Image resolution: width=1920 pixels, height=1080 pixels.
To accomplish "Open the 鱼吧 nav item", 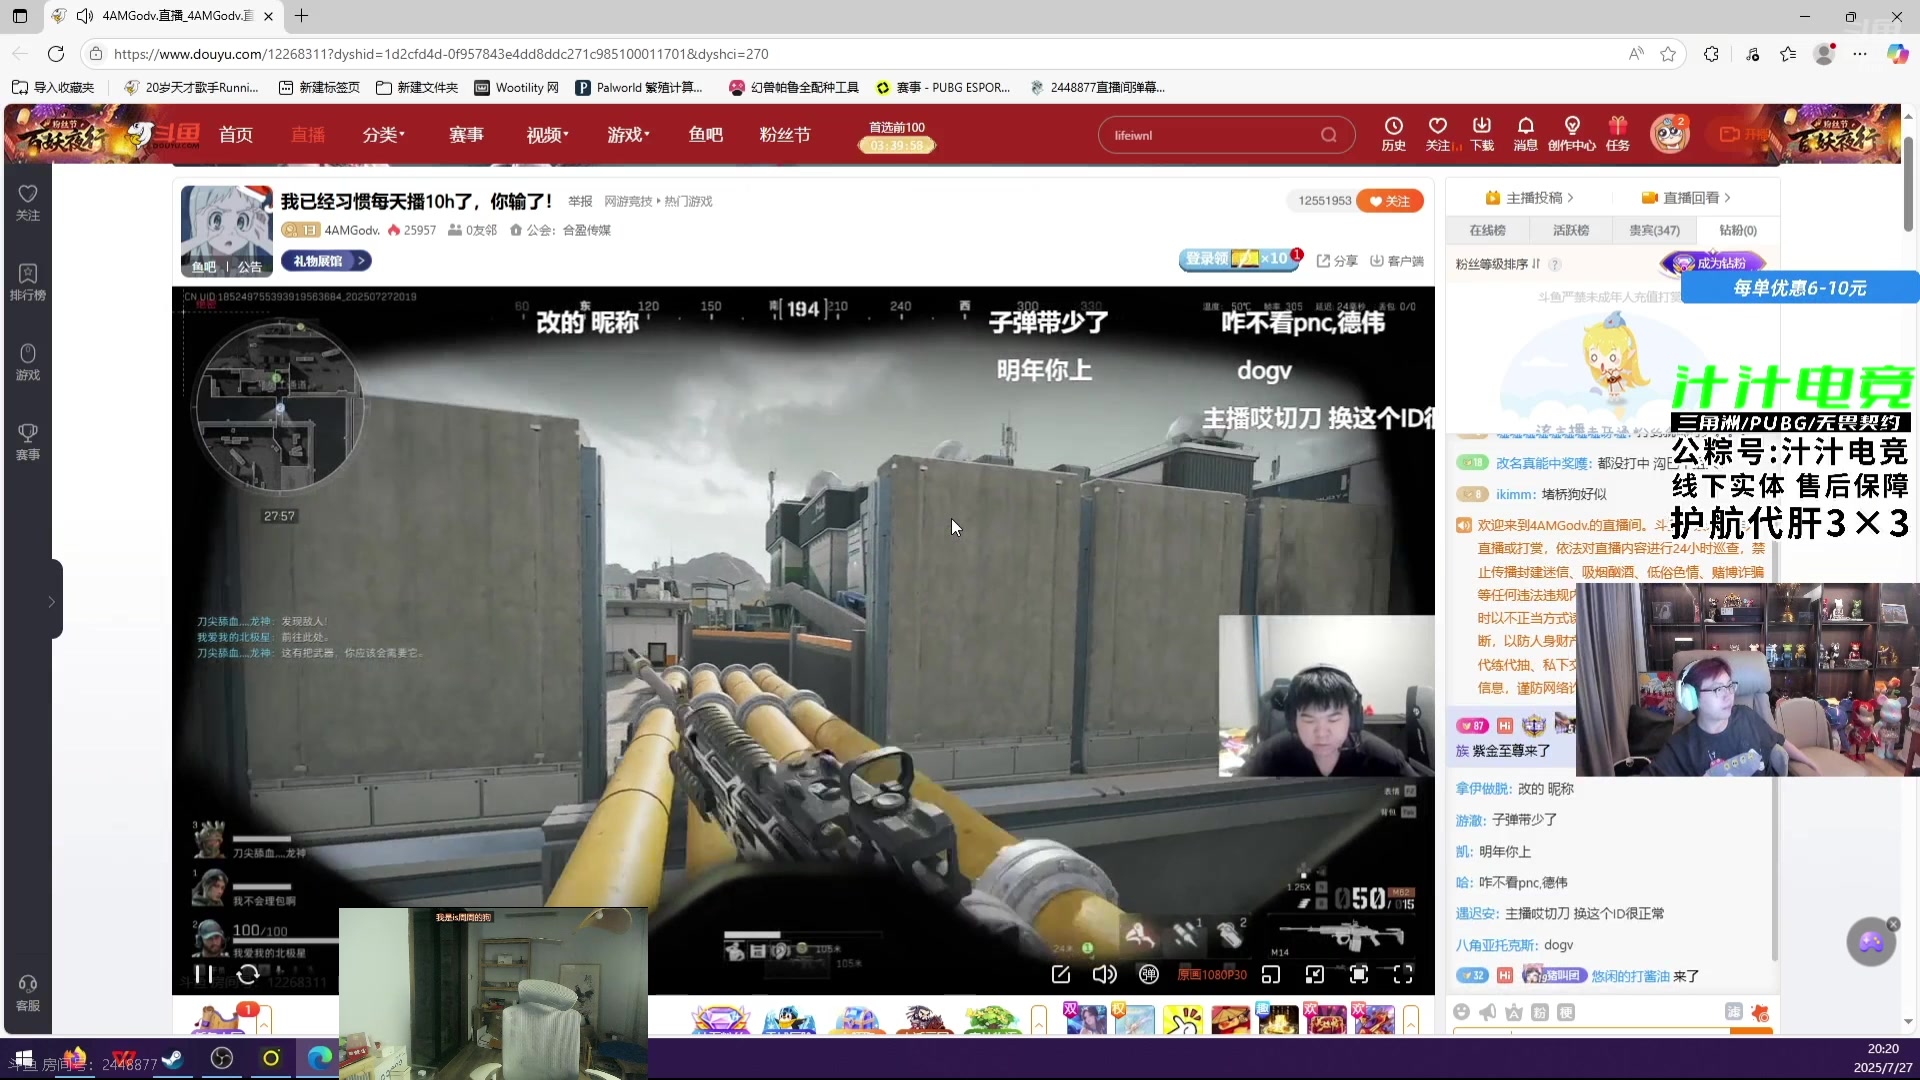I will (x=705, y=135).
